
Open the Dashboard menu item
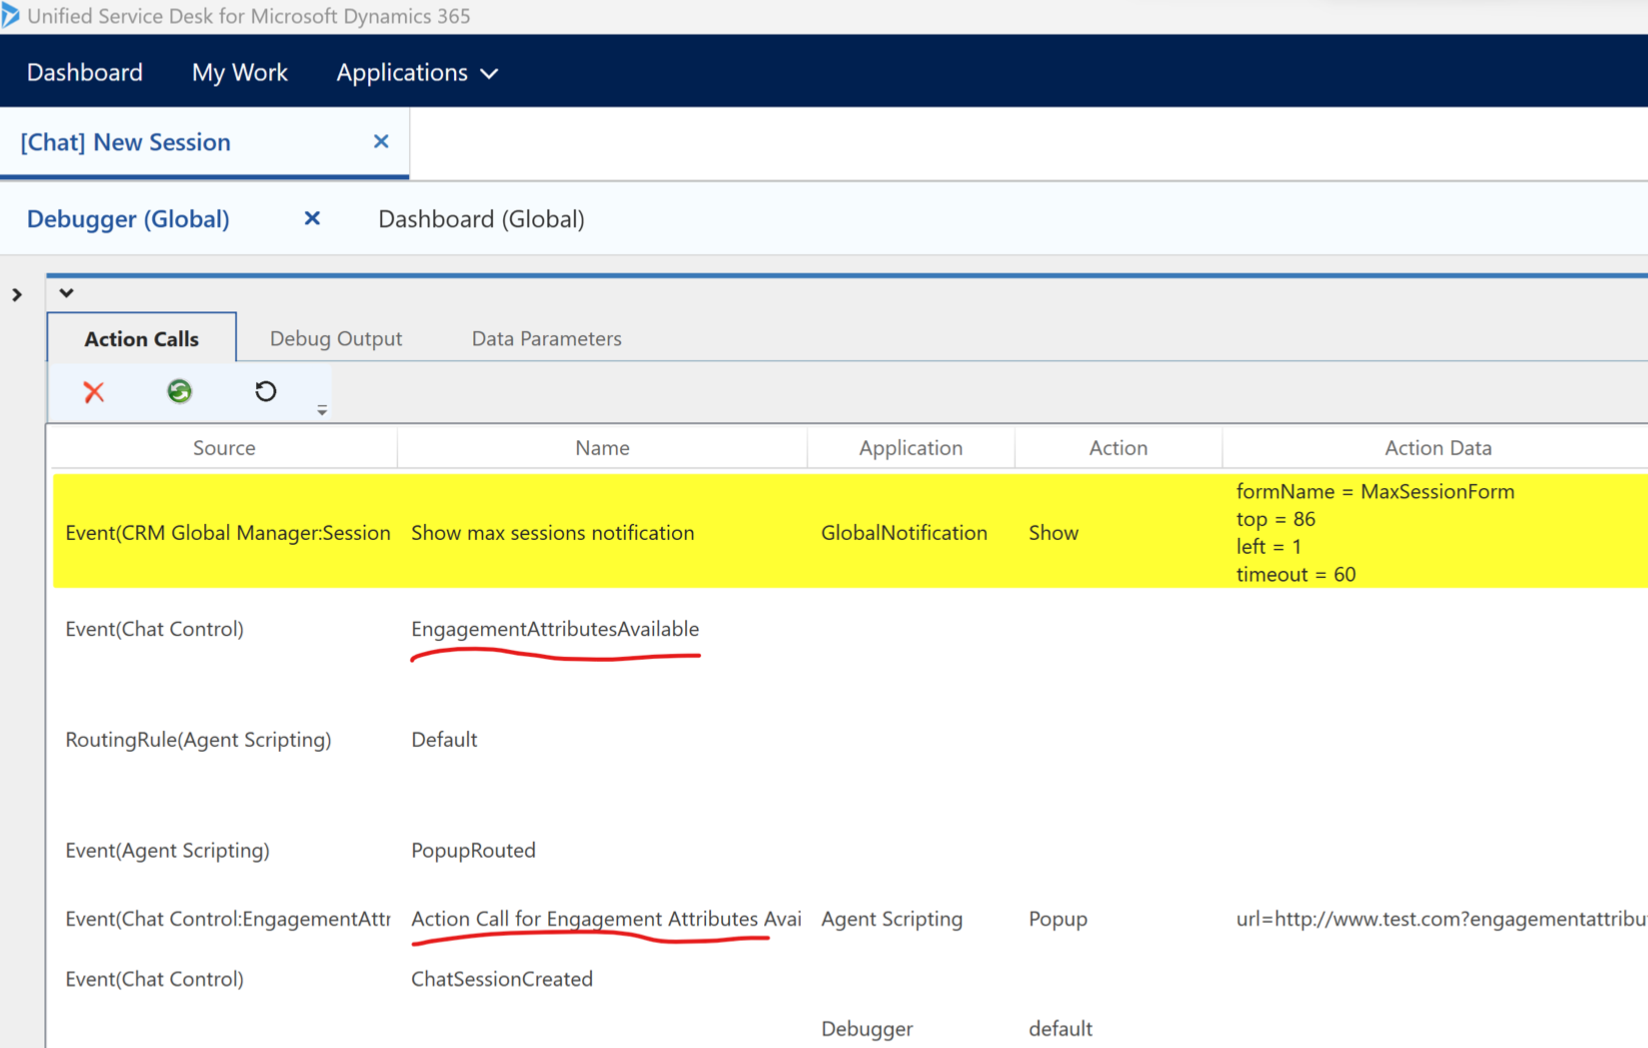click(x=85, y=73)
